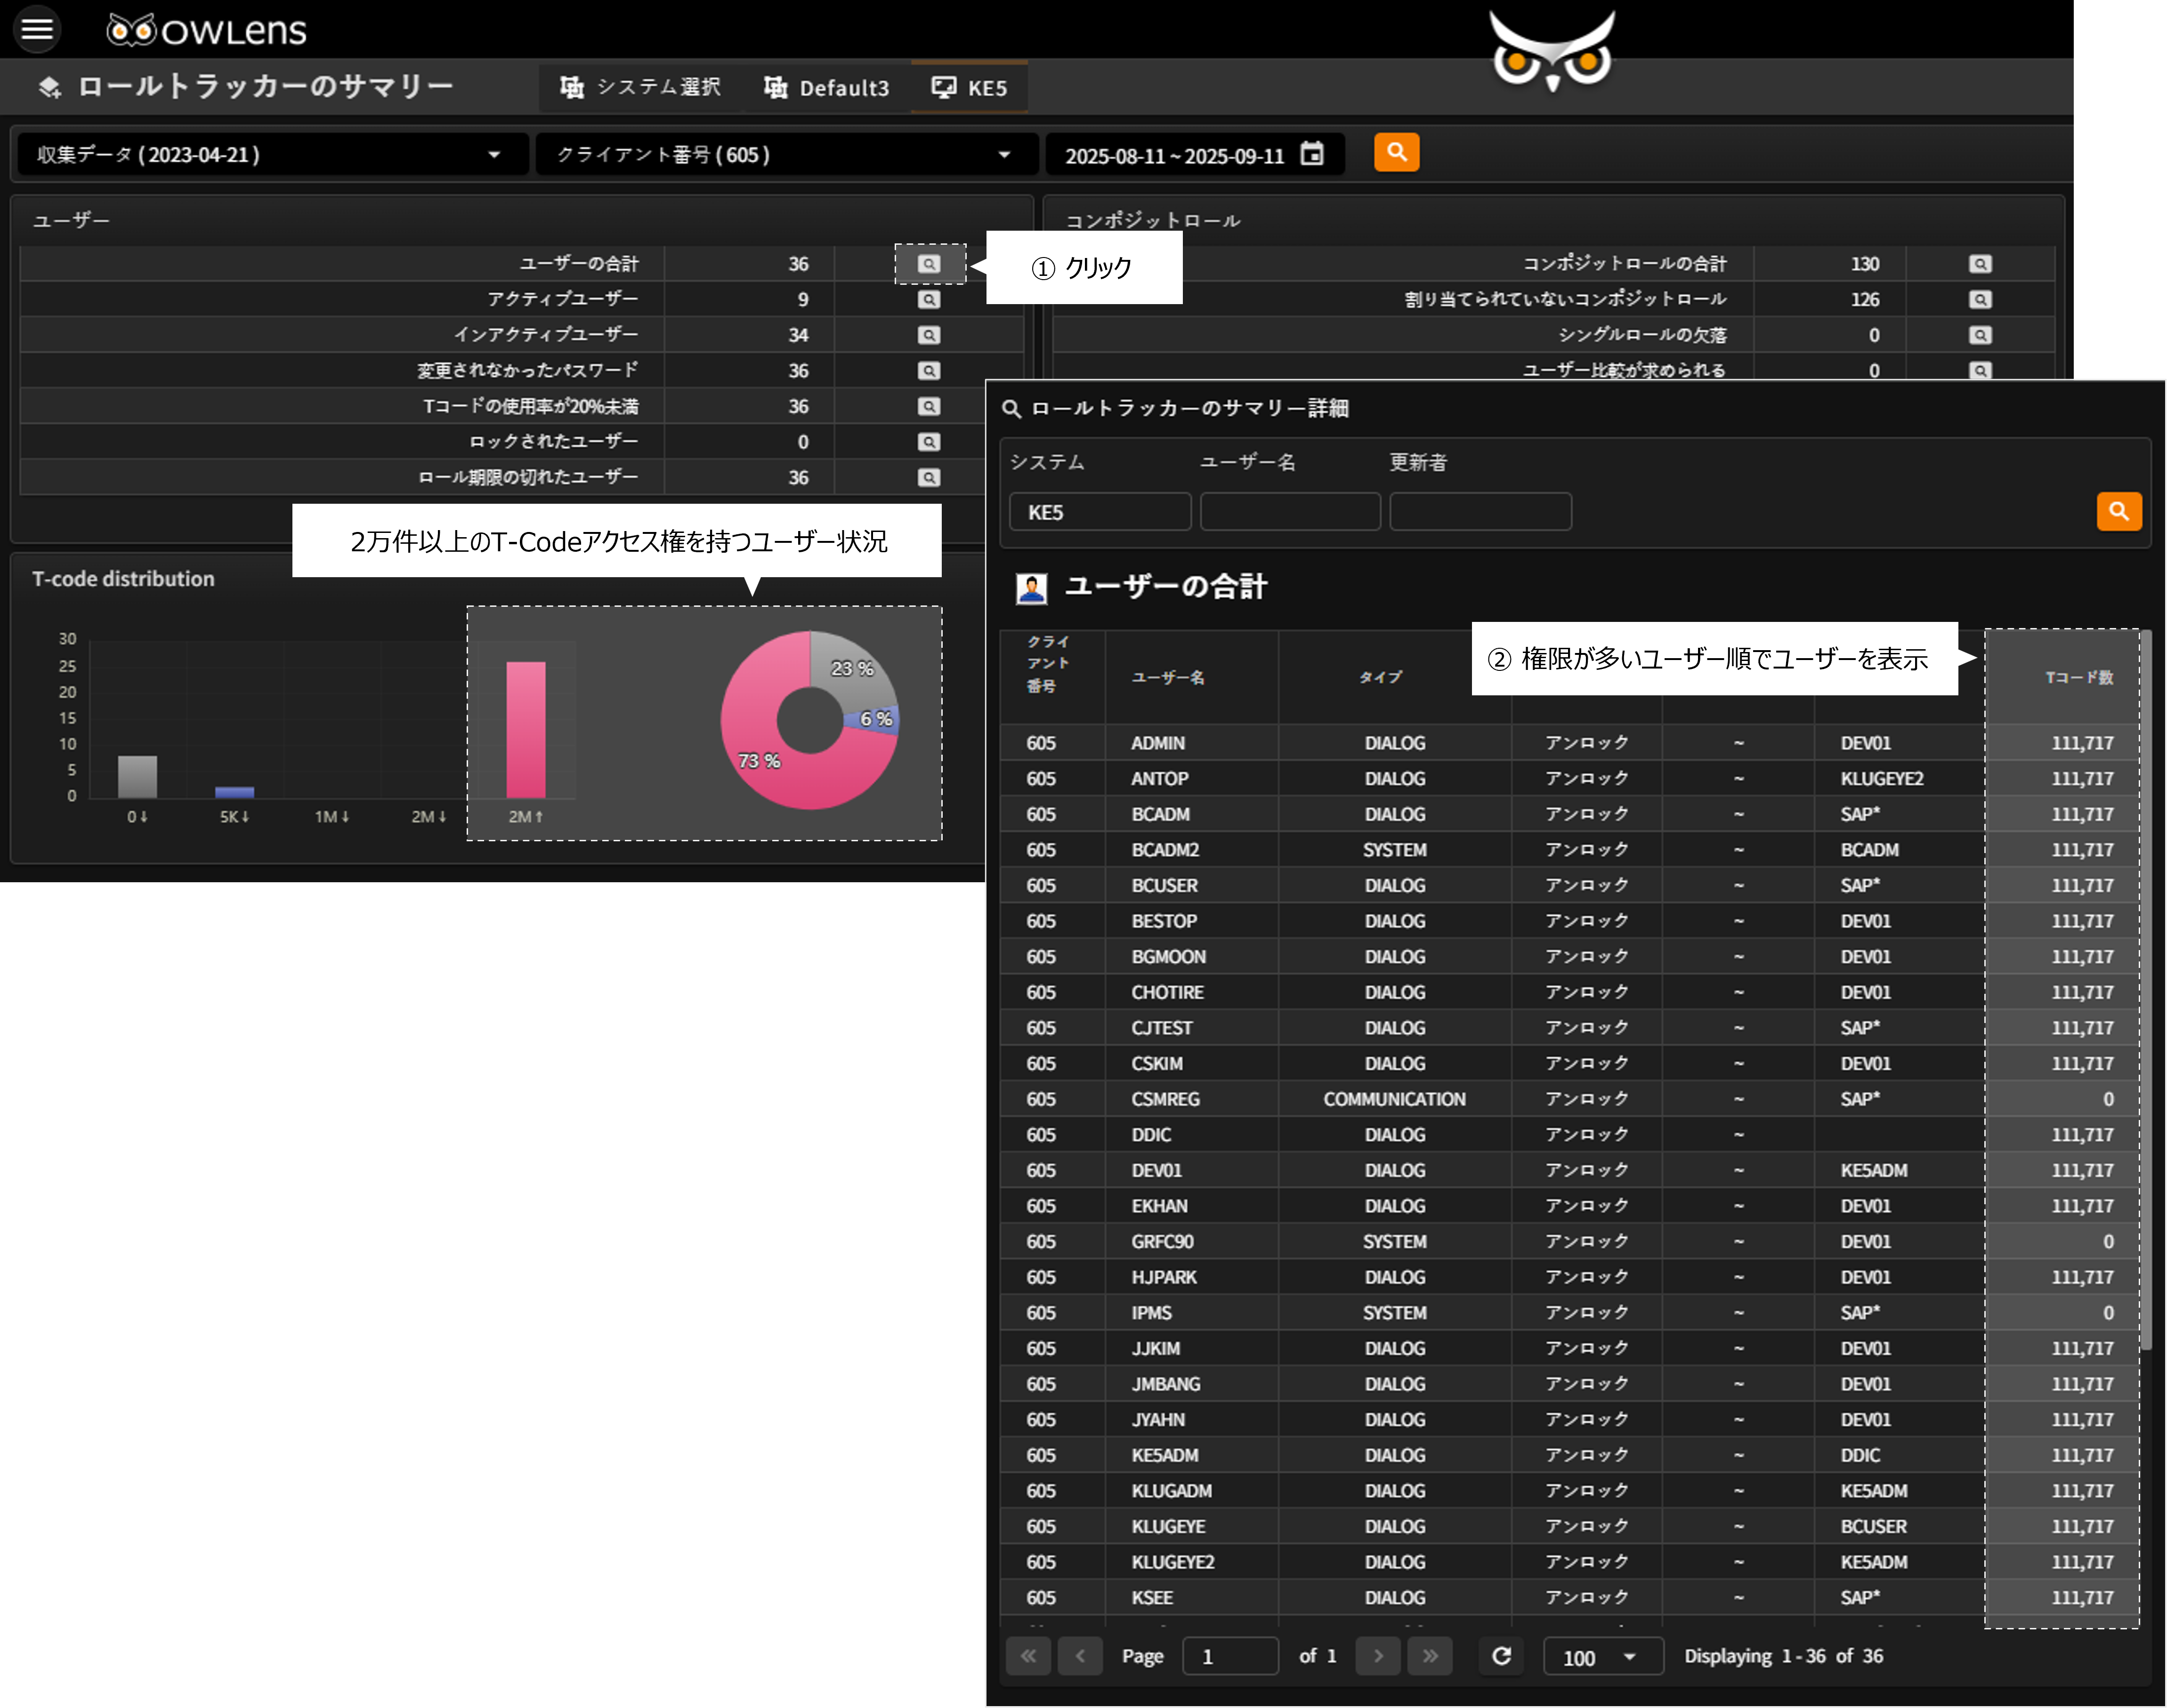2167x1708 pixels.
Task: Open details for アクティブユーザー row
Action: point(929,300)
